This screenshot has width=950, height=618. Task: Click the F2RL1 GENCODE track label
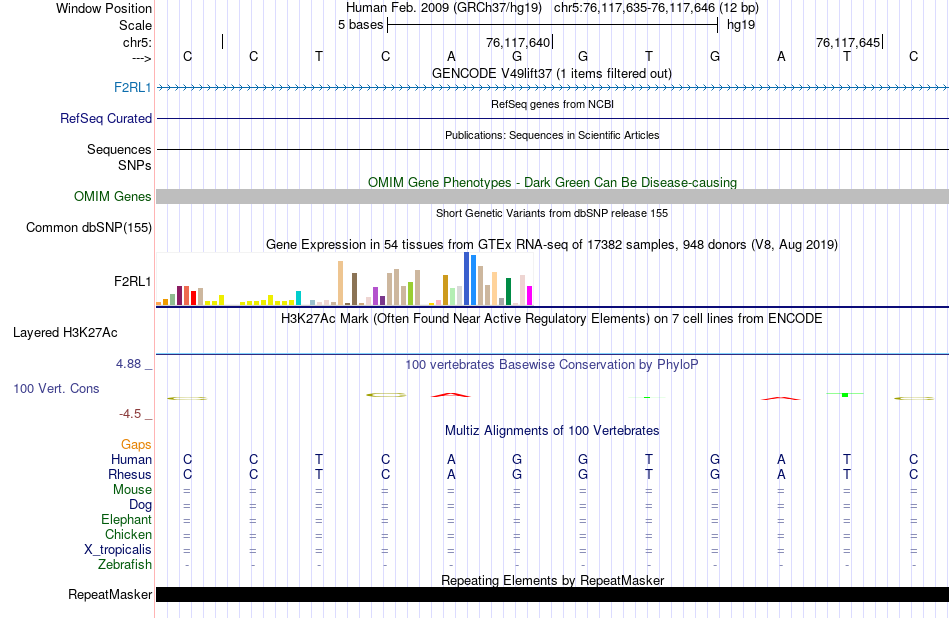133,87
